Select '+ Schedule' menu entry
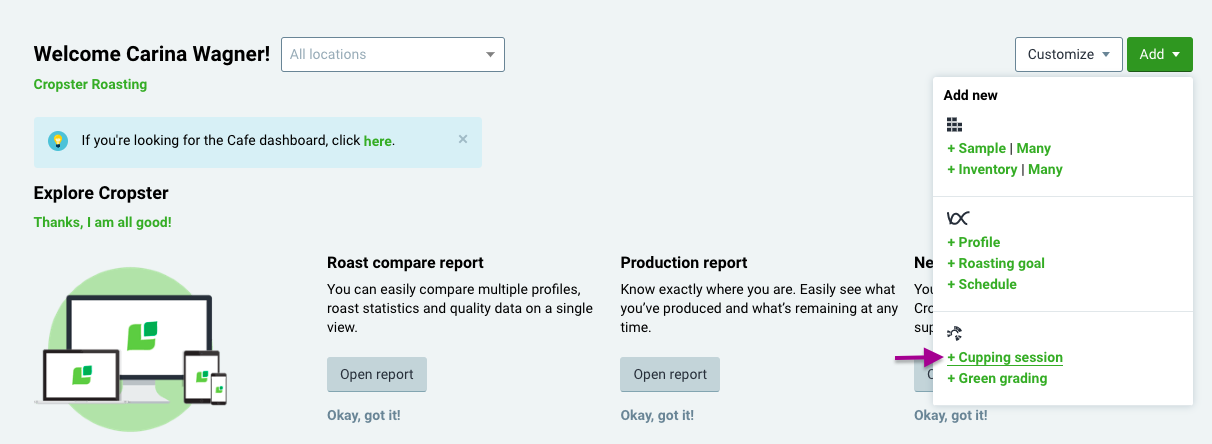This screenshot has width=1212, height=444. (982, 284)
